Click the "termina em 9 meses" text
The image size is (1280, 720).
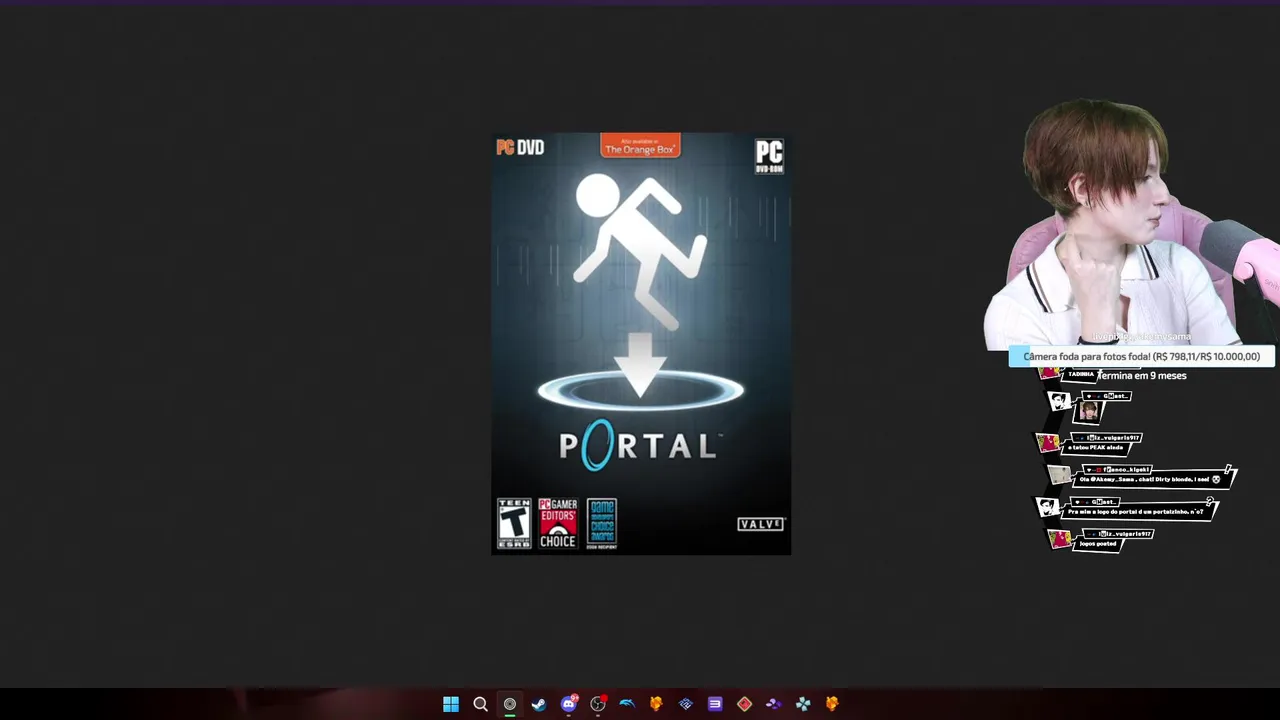1142,376
